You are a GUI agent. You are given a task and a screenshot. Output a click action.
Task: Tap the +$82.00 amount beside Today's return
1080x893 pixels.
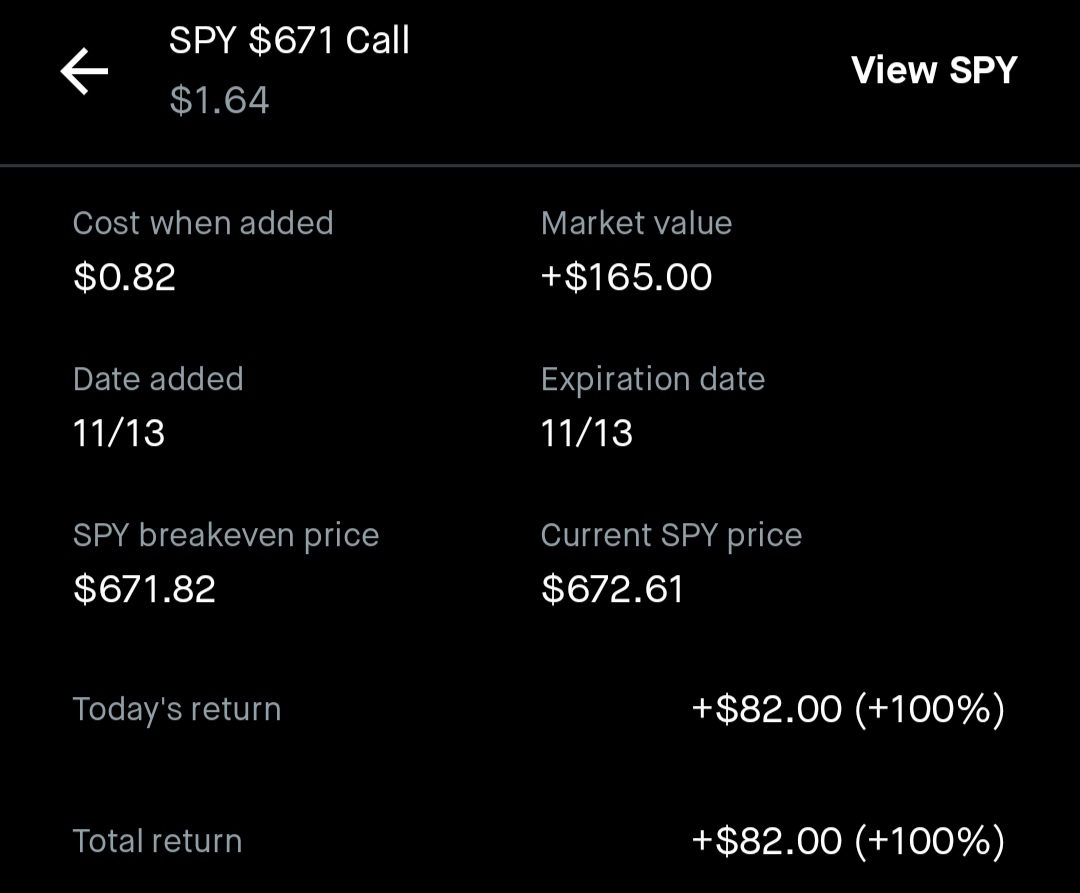[x=767, y=709]
